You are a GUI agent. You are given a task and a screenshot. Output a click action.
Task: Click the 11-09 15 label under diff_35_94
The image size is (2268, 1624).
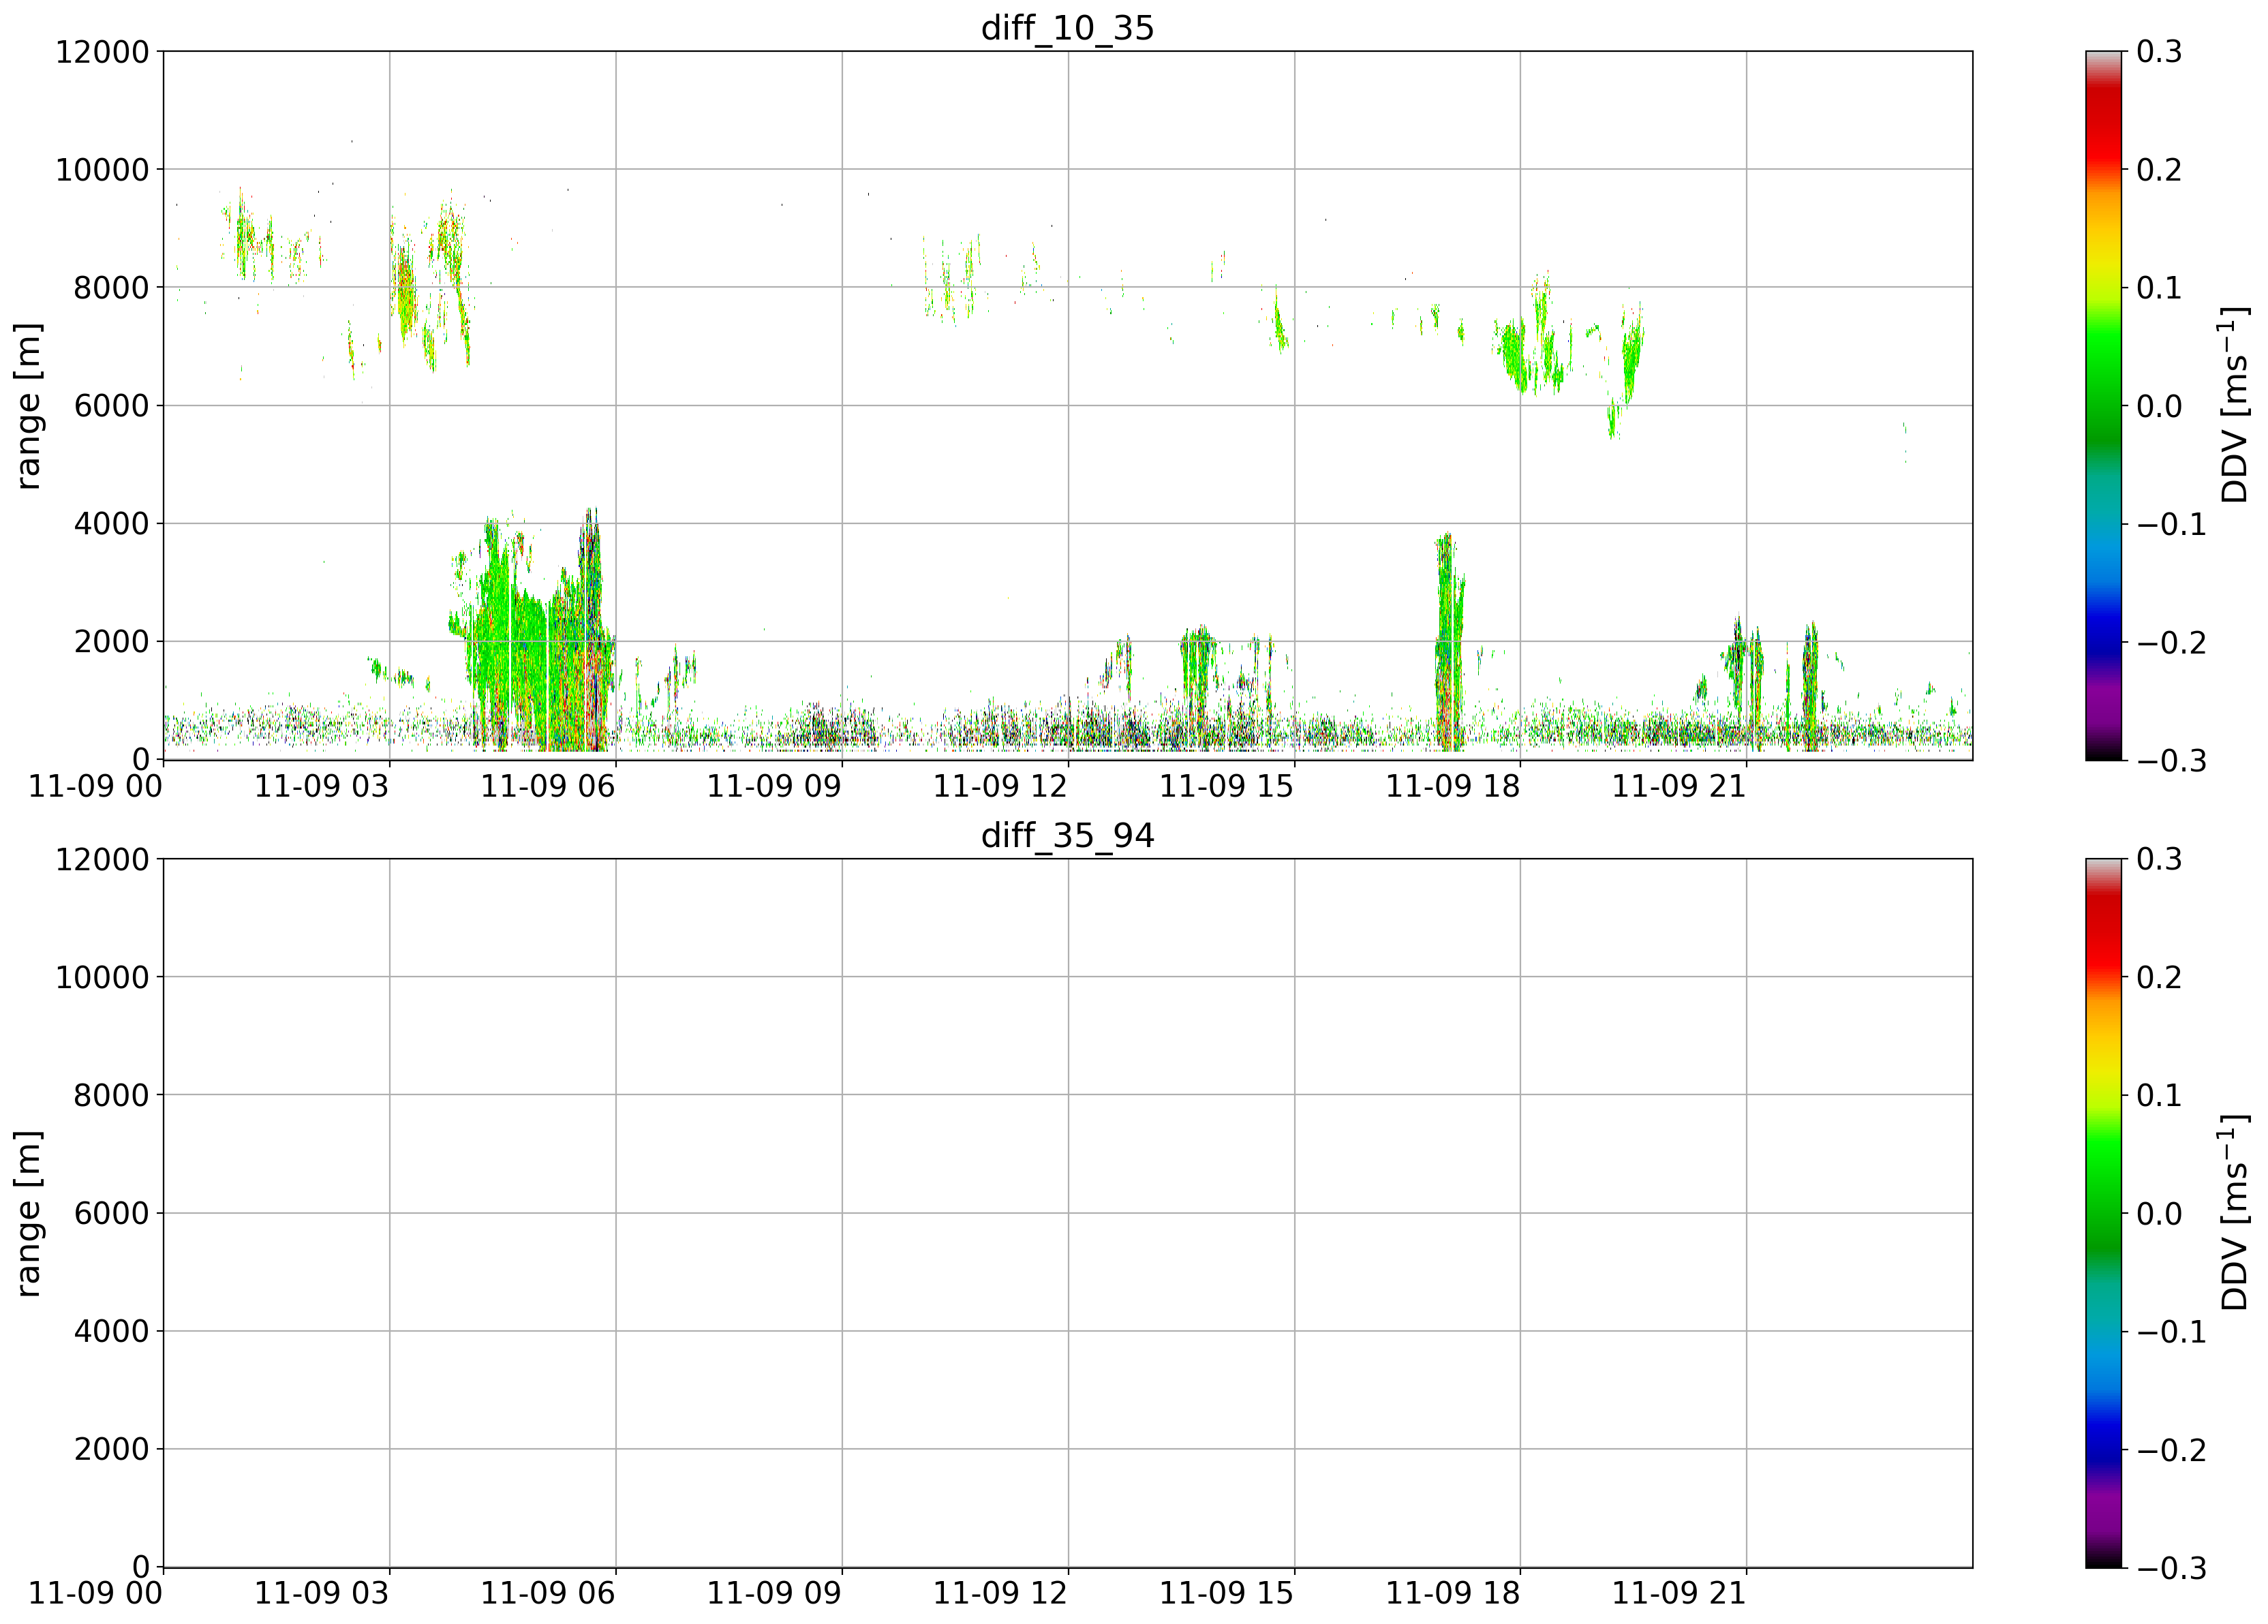1226,1593
